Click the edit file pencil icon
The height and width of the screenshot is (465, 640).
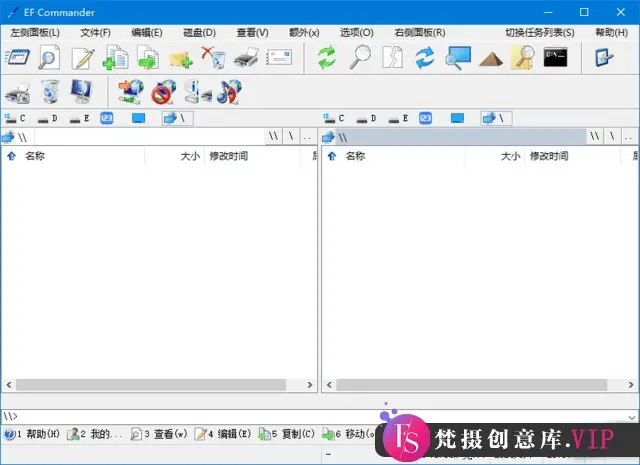tap(83, 58)
